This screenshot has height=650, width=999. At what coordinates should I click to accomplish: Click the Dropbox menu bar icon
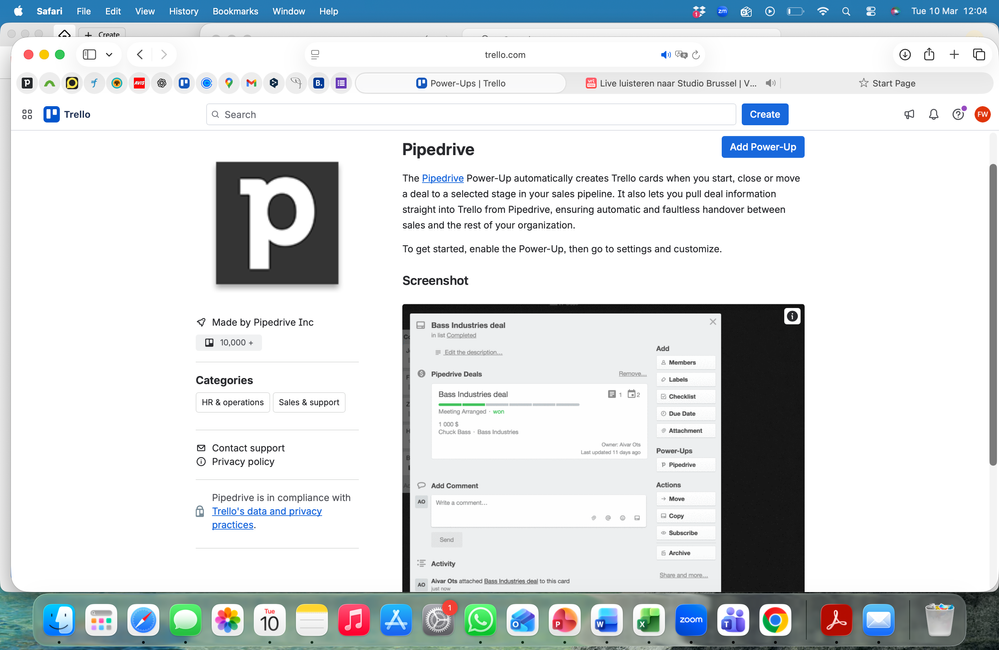pos(698,11)
